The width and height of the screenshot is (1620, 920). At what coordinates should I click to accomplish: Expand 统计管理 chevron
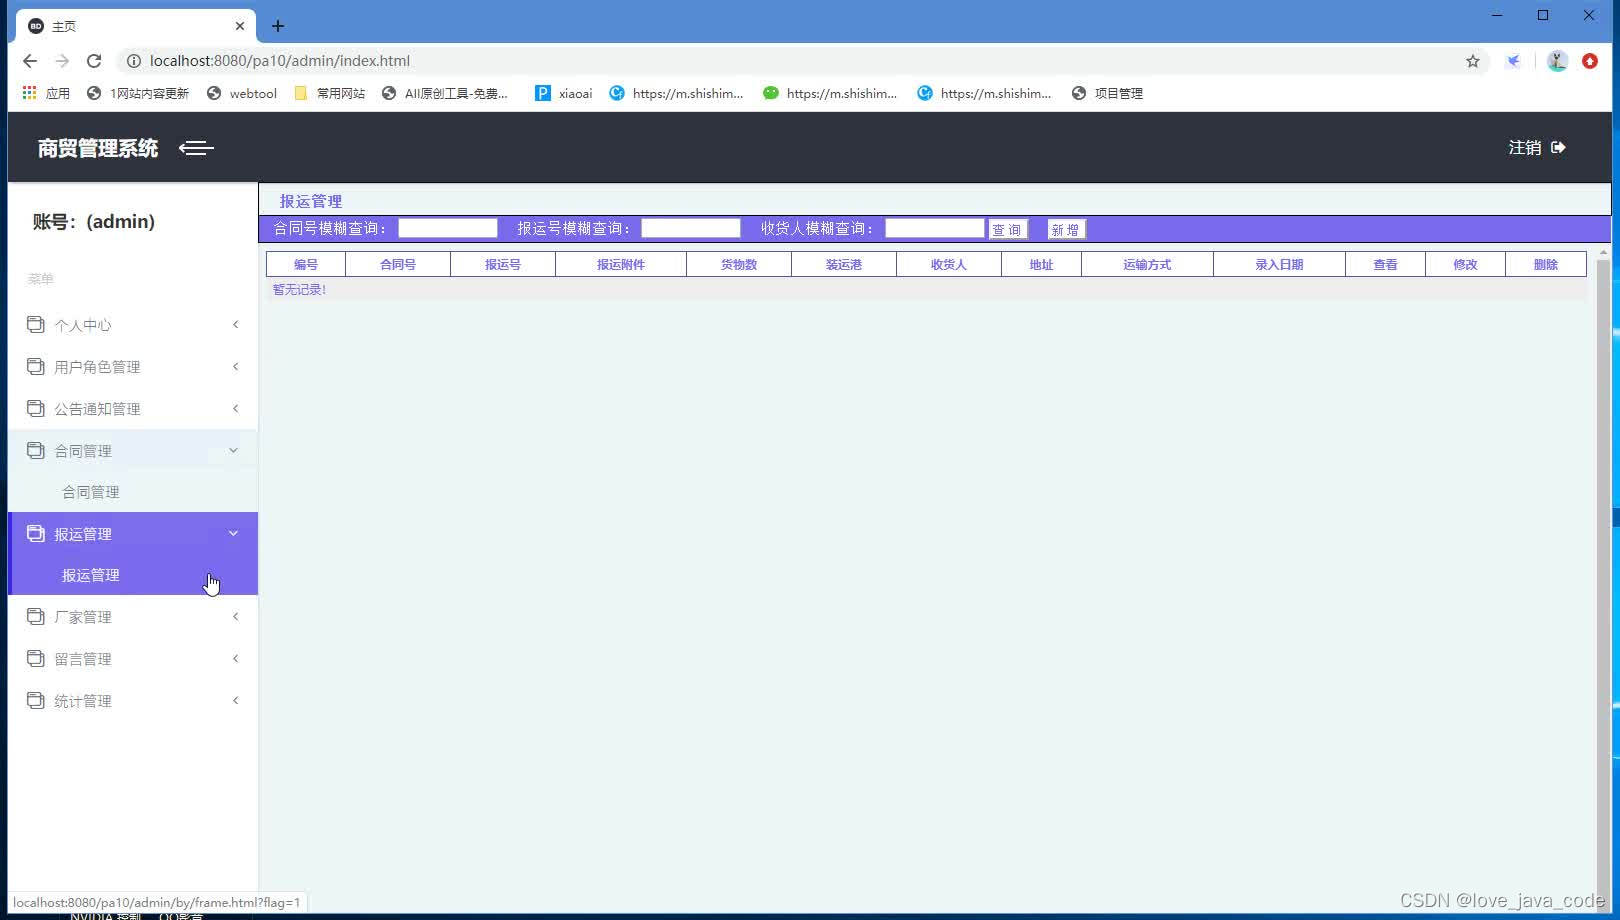pos(236,700)
